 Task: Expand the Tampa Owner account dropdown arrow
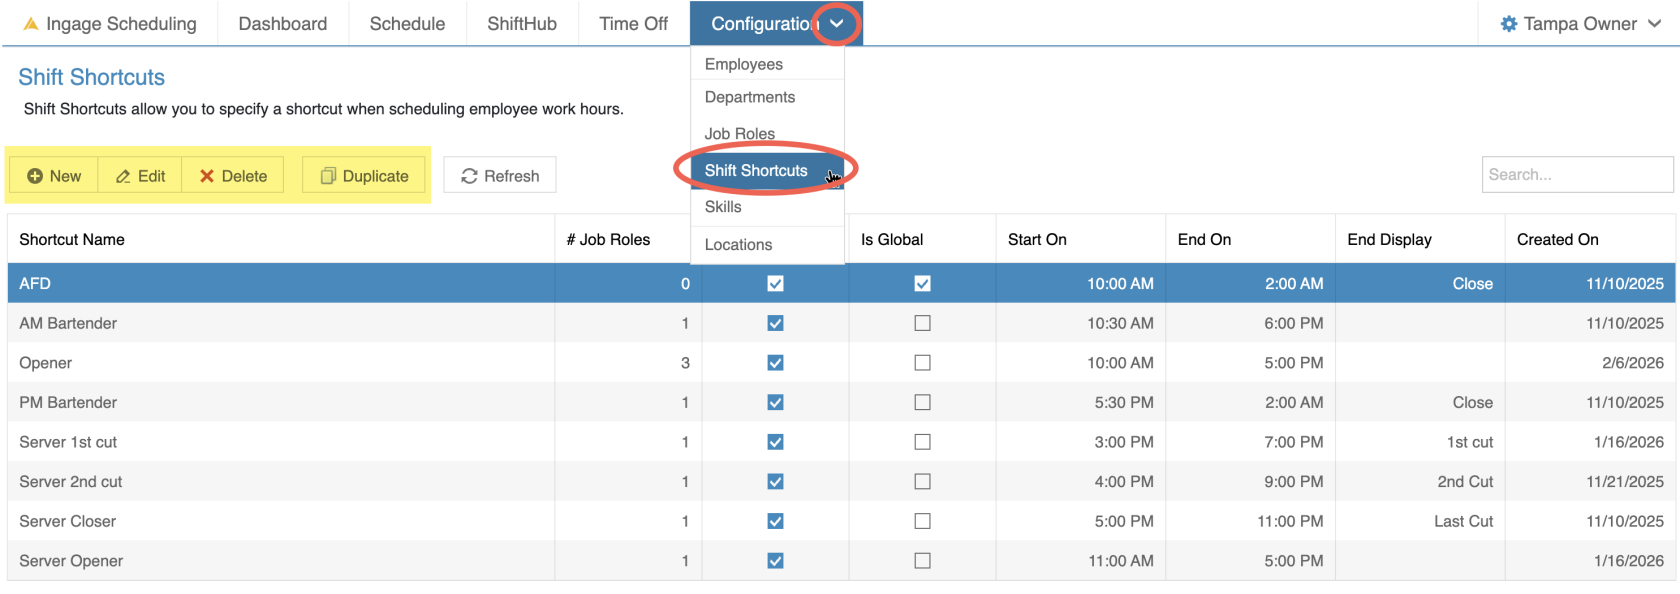1655,24
